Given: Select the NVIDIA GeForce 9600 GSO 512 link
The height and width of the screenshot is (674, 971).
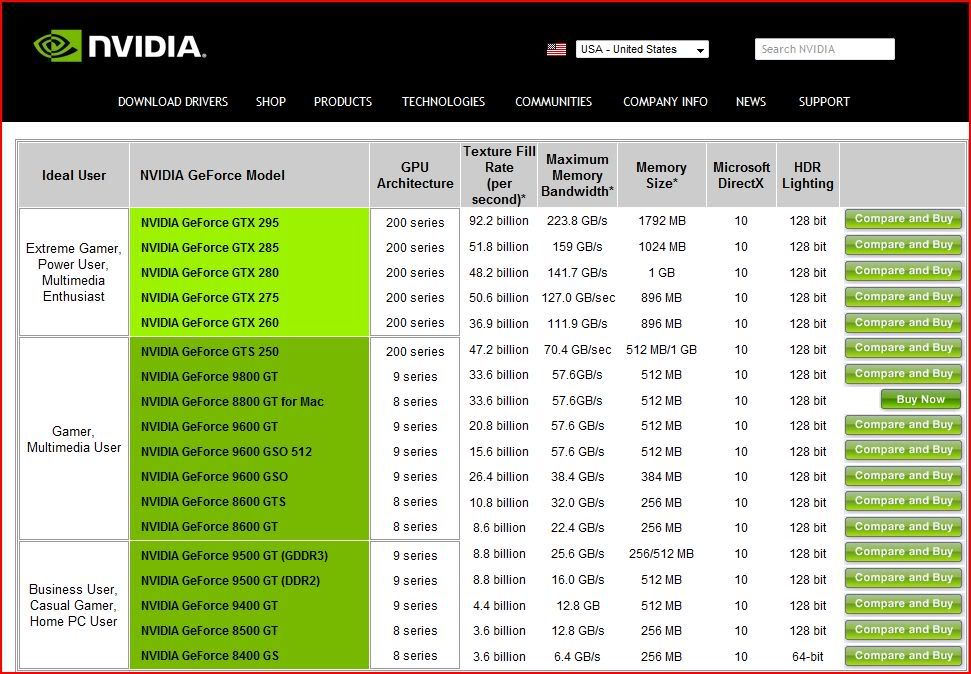Looking at the screenshot, I should (x=226, y=452).
